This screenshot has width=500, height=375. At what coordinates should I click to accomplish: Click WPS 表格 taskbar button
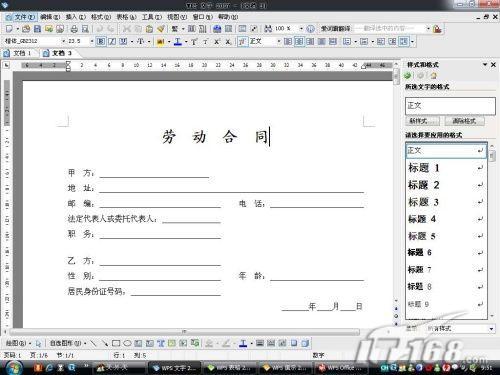[x=230, y=368]
